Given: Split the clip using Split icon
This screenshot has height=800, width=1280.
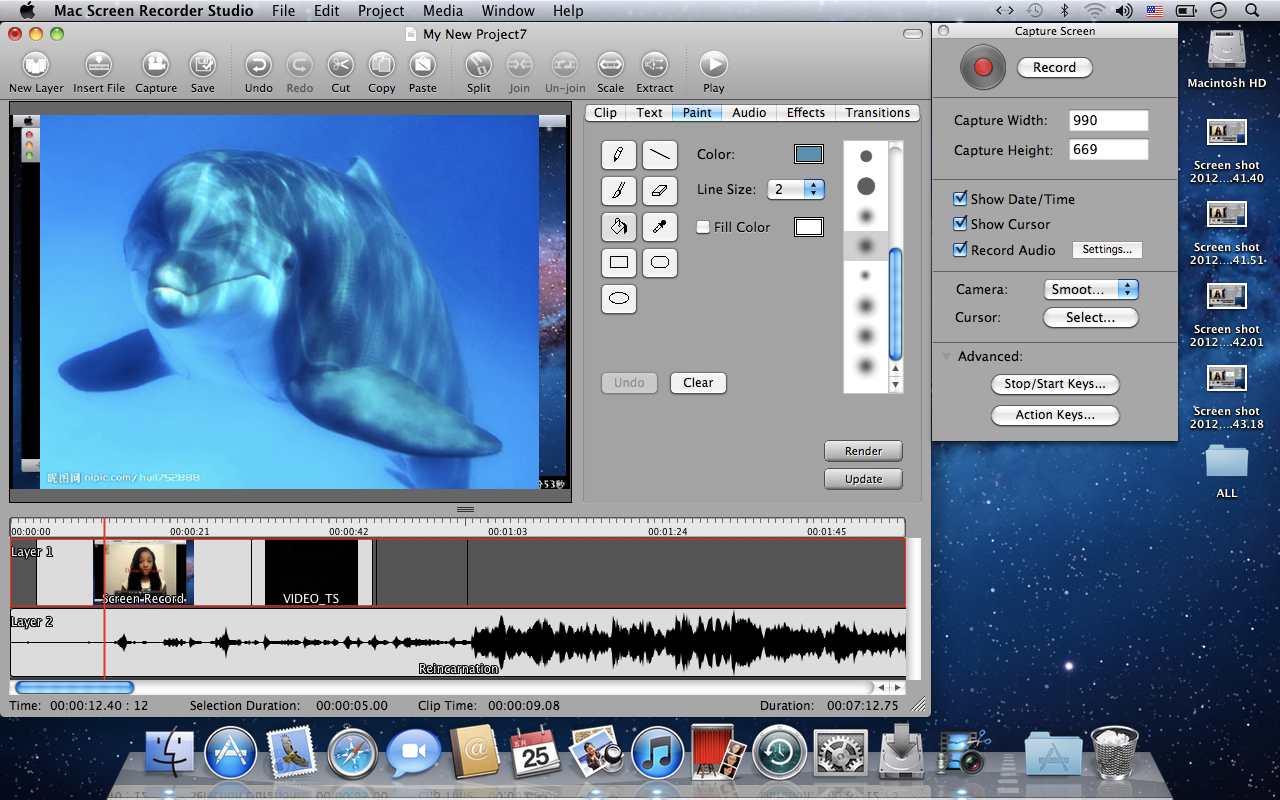Looking at the screenshot, I should coord(479,66).
